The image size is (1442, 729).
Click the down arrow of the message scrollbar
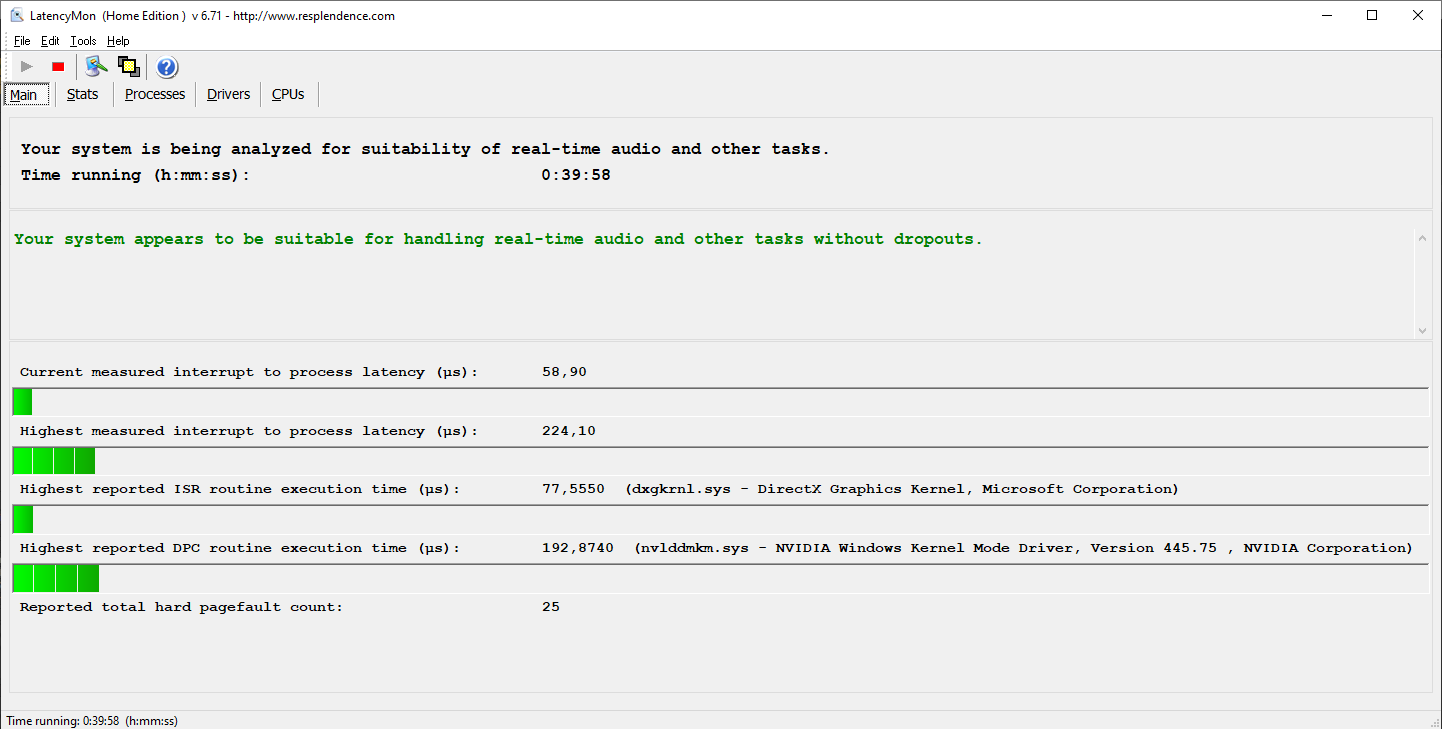tap(1422, 330)
